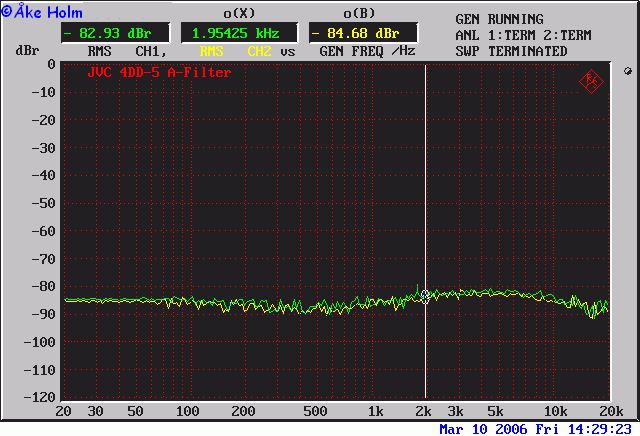Click the cursor marker circle on the trace

(425, 296)
